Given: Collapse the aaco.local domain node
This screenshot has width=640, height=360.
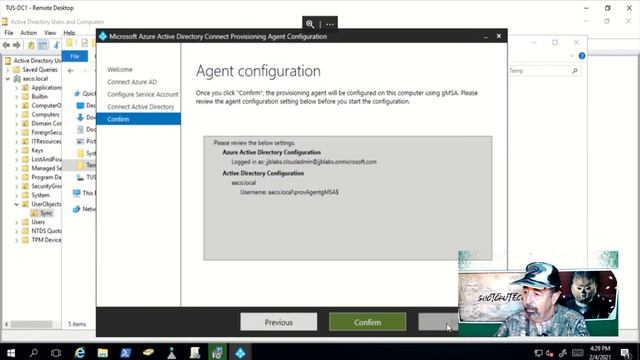Looking at the screenshot, I should 7,79.
